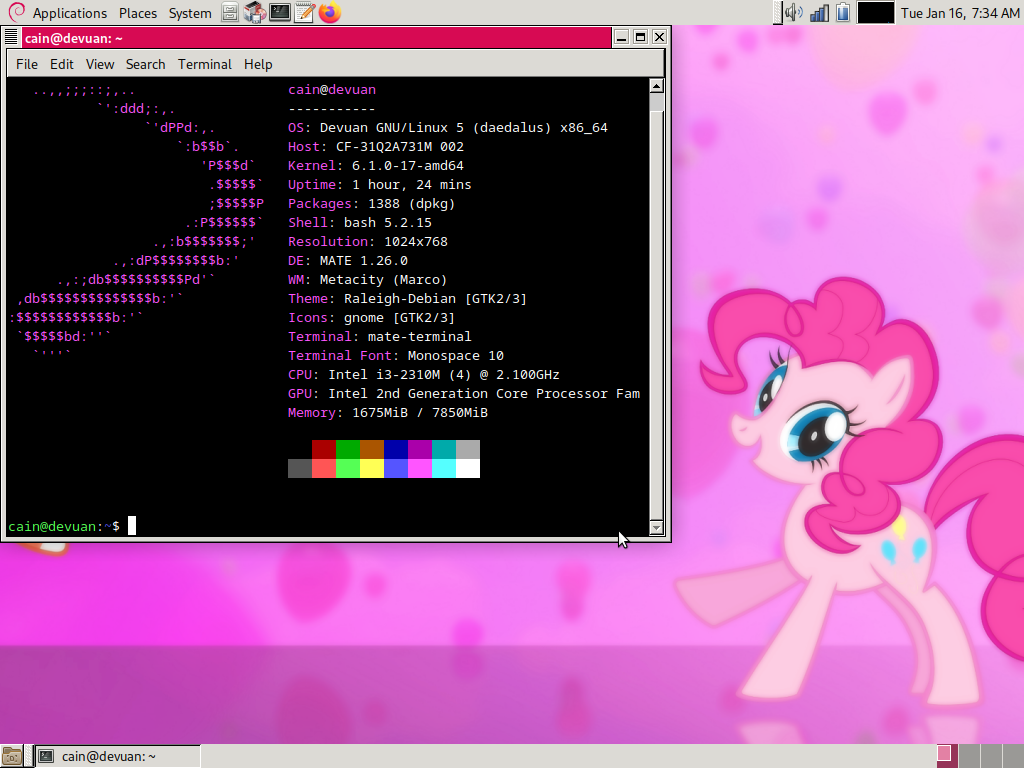Open the terminal View menu
This screenshot has height=768, width=1024.
click(100, 64)
